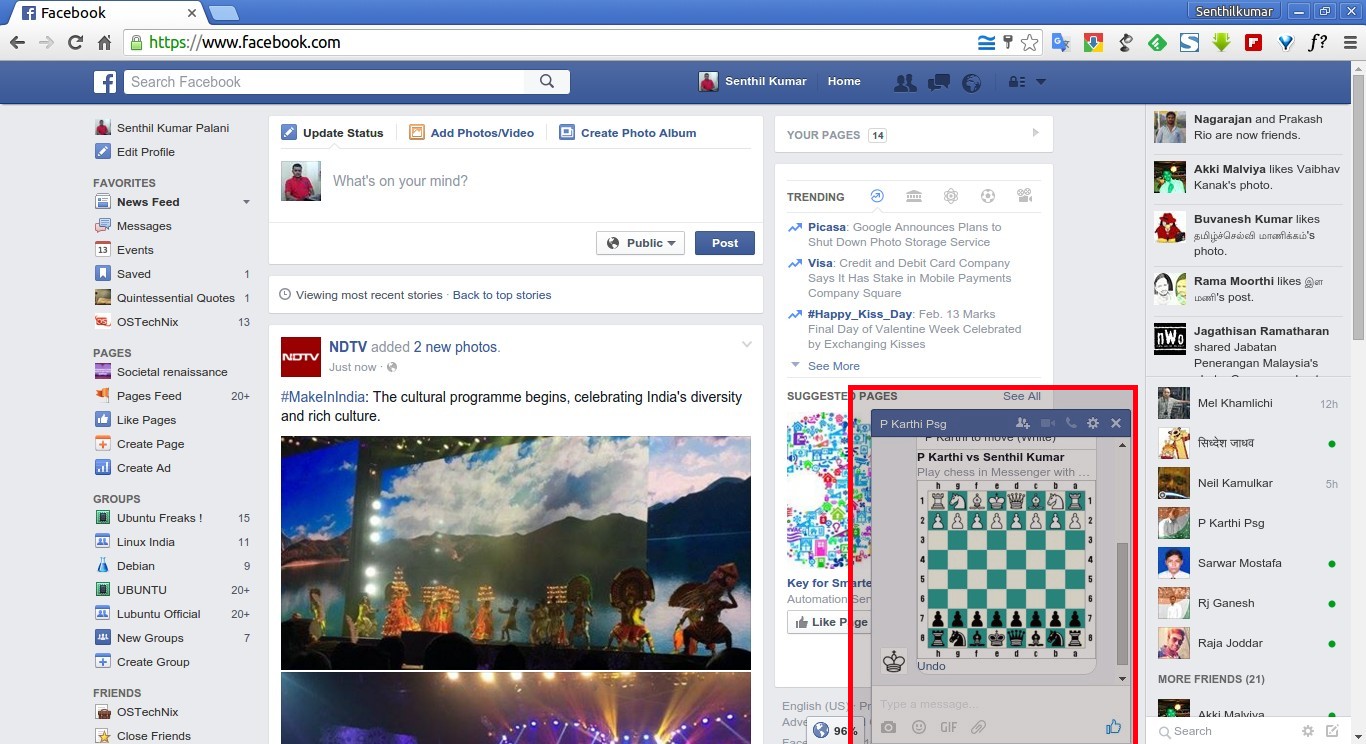Viewport: 1366px width, 744px height.
Task: Select the Update Status tab
Action: (333, 133)
